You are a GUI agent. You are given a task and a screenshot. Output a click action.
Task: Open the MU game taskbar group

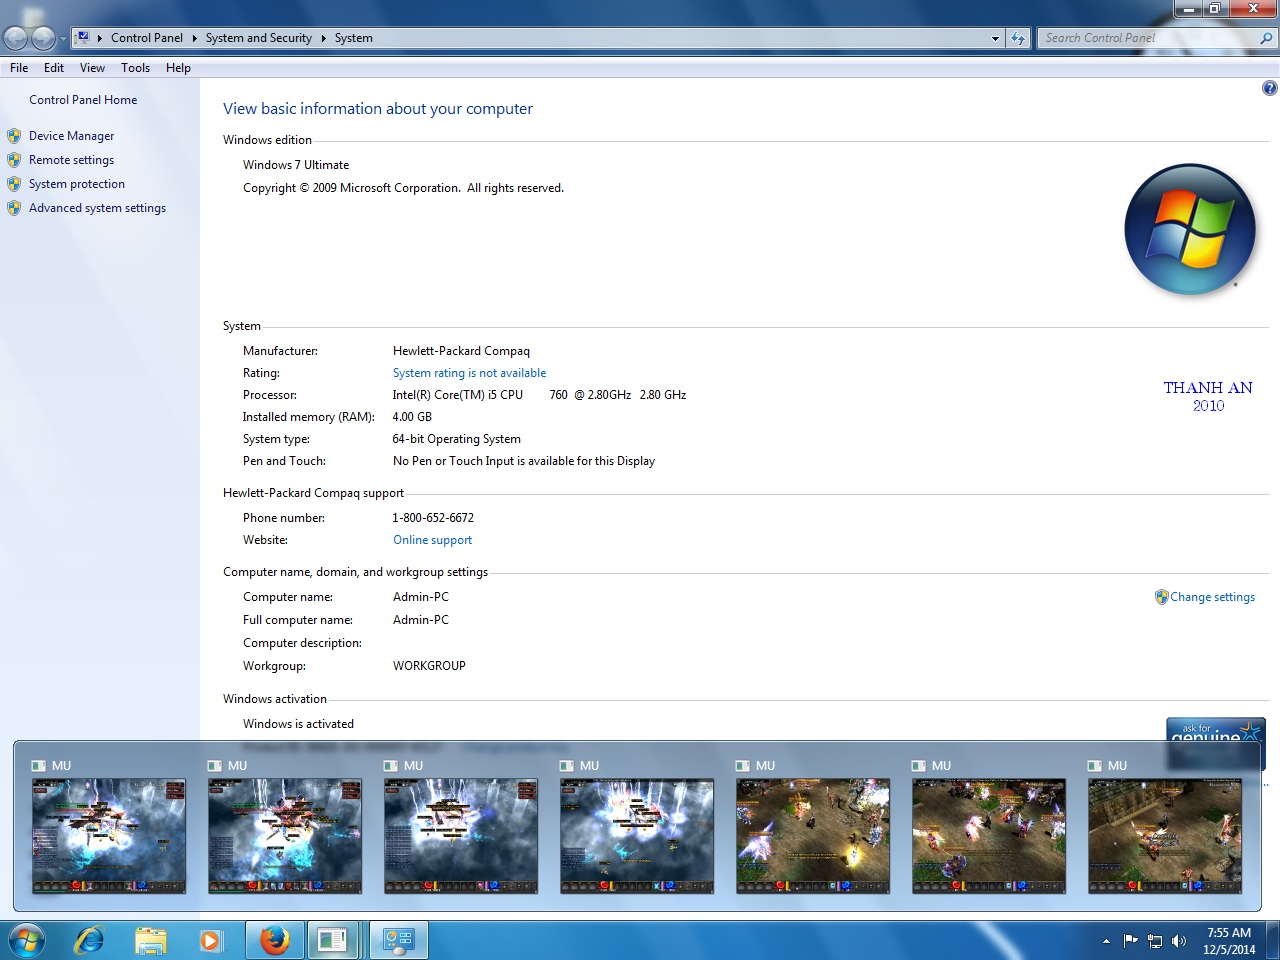(x=335, y=940)
